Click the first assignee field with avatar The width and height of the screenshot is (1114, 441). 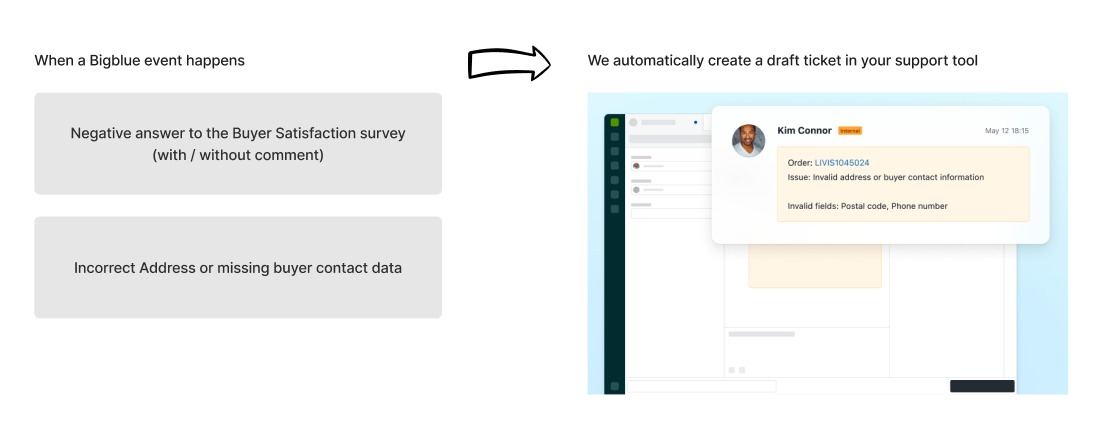[671, 165]
